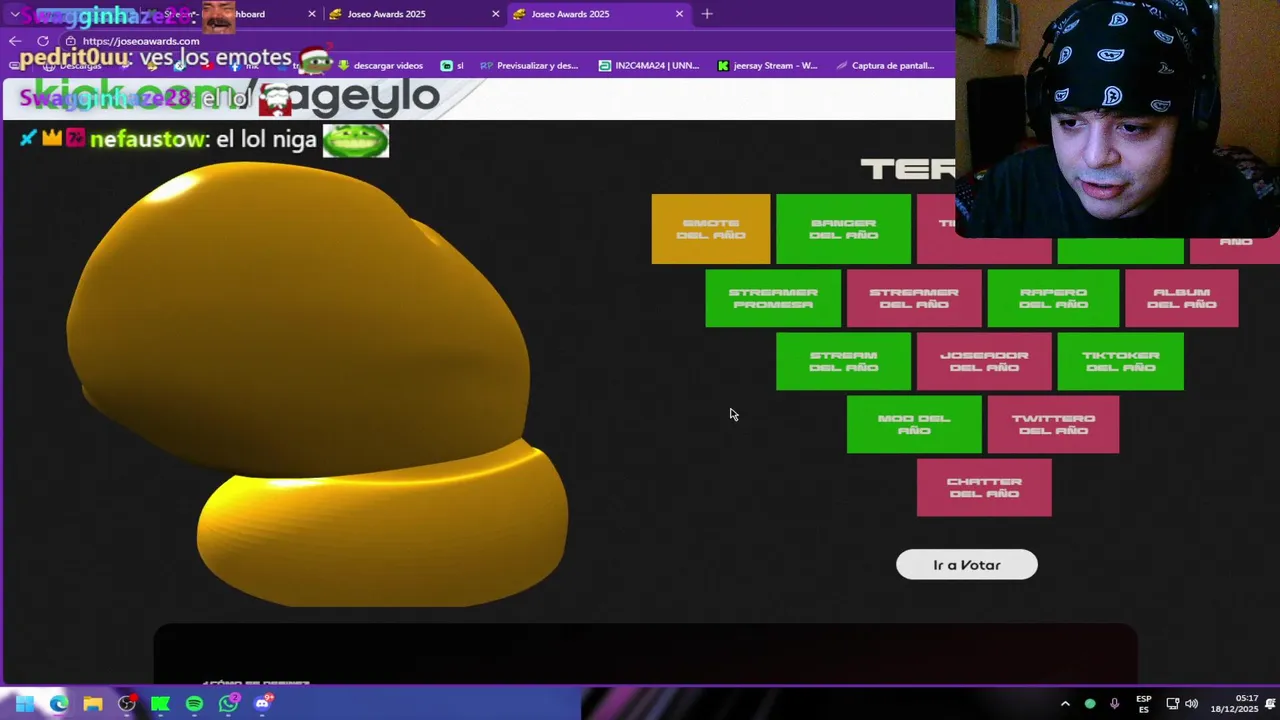Close the active Joseo Awards 2025 tab

pos(680,14)
